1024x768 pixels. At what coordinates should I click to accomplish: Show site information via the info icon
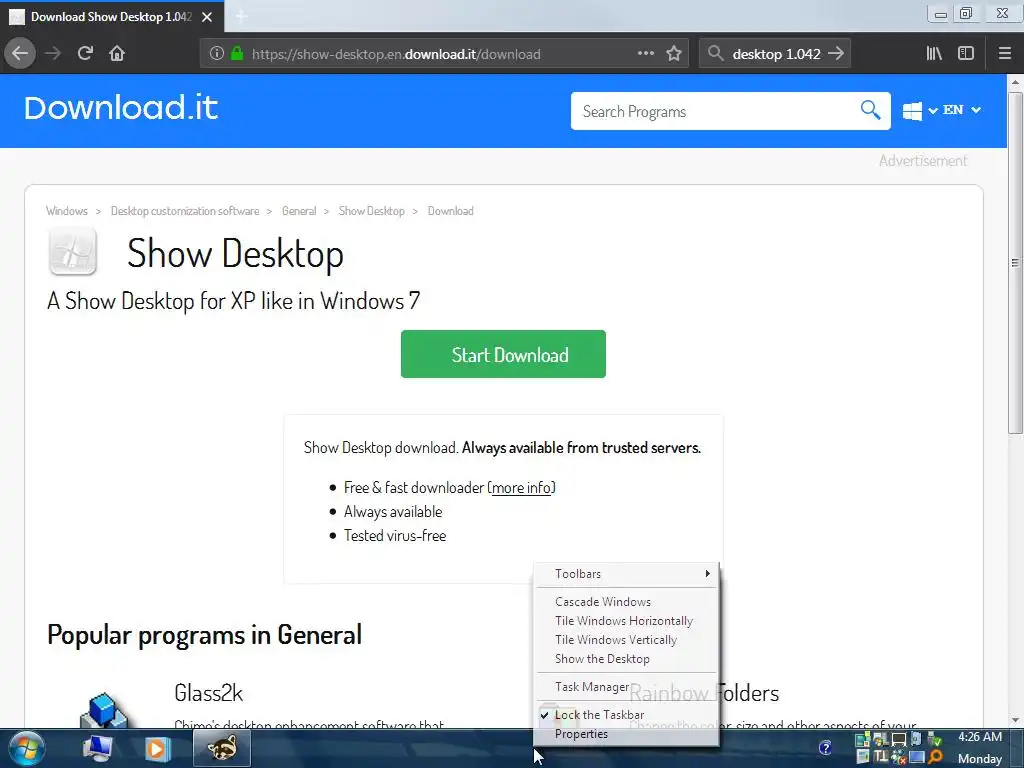pyautogui.click(x=217, y=54)
